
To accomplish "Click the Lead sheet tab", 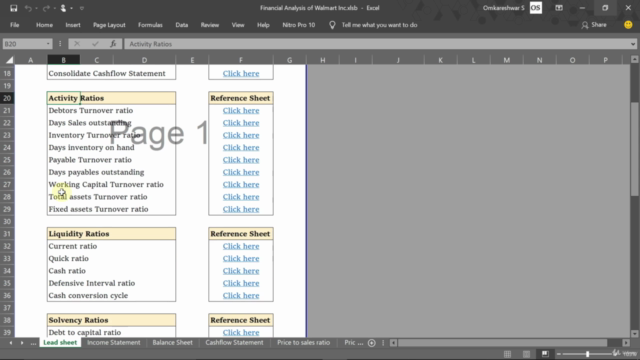I will (x=60, y=342).
